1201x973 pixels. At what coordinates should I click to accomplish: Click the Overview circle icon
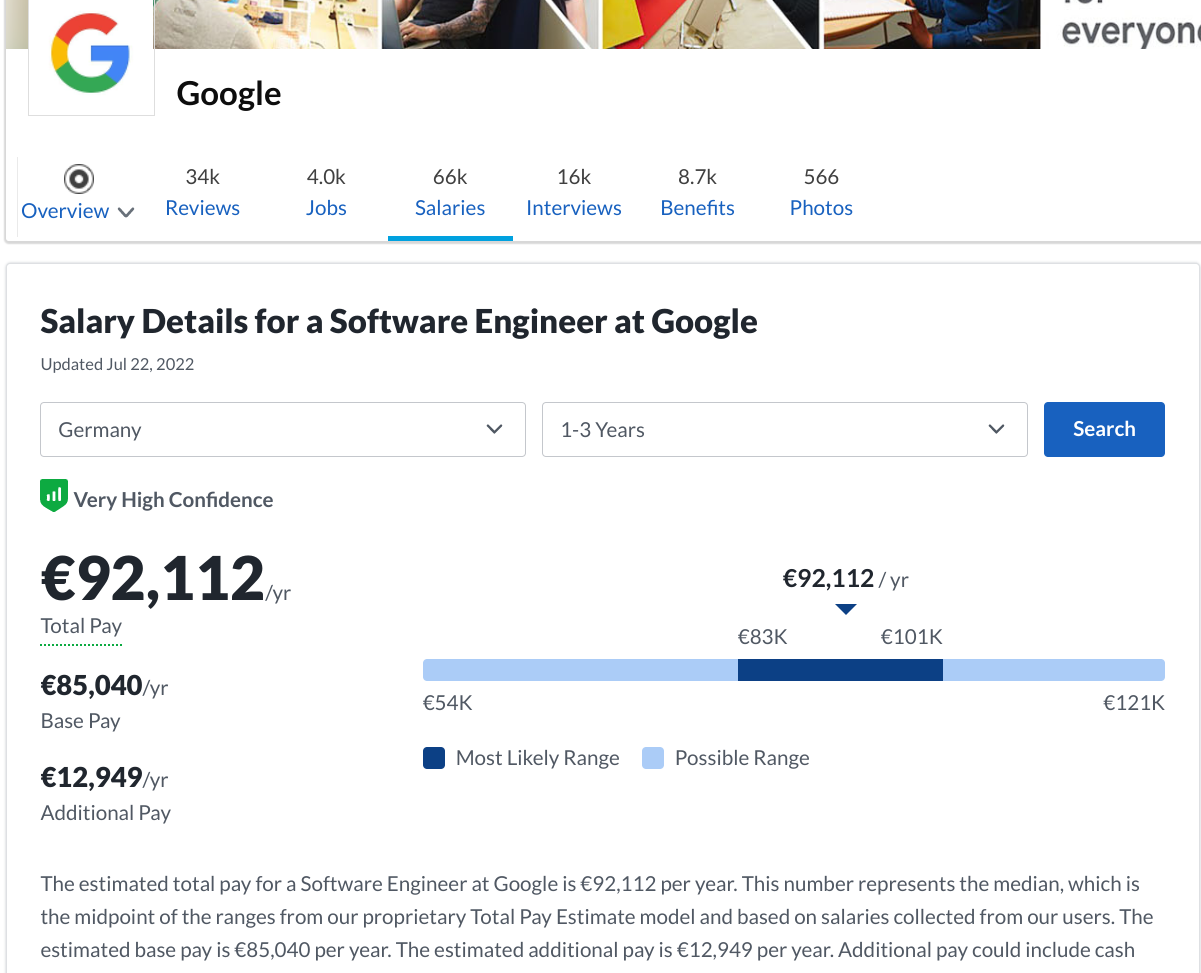(x=78, y=179)
